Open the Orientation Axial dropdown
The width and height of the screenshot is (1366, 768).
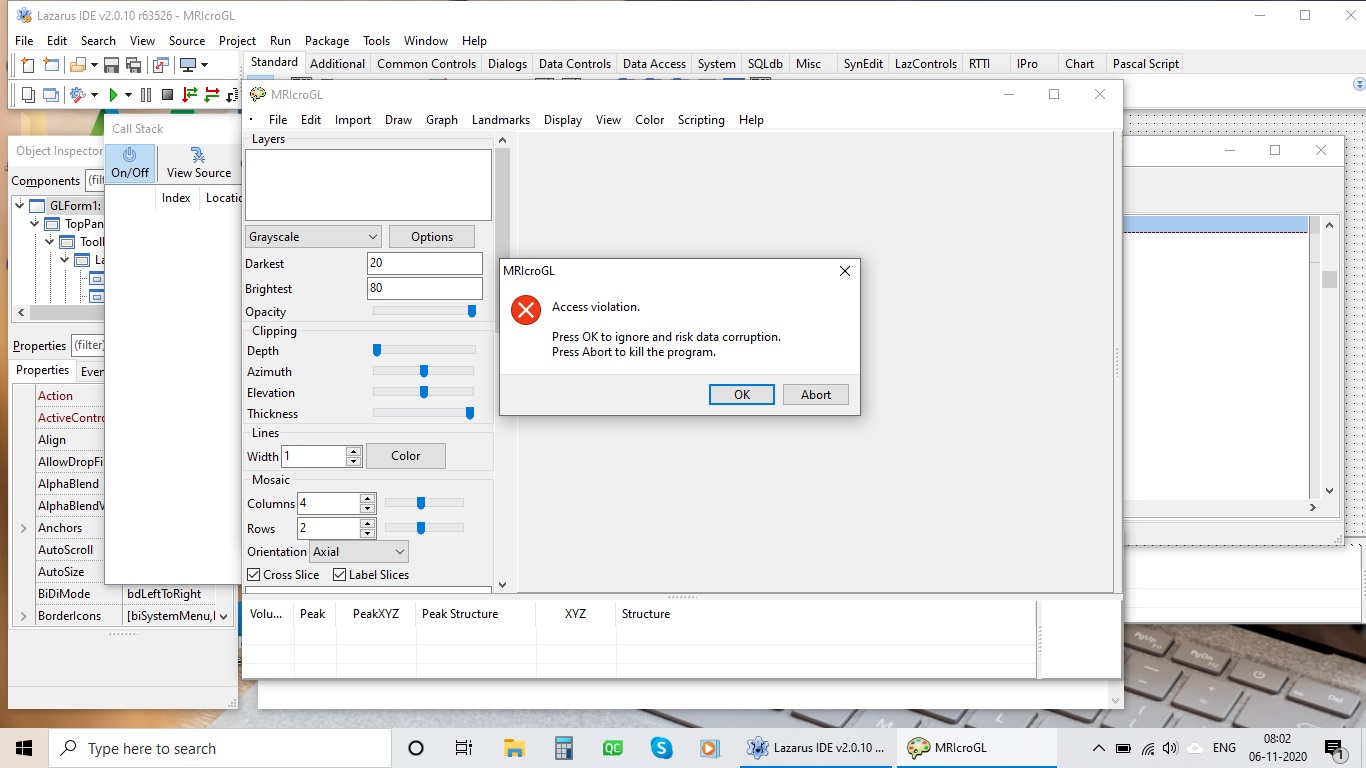tap(358, 552)
